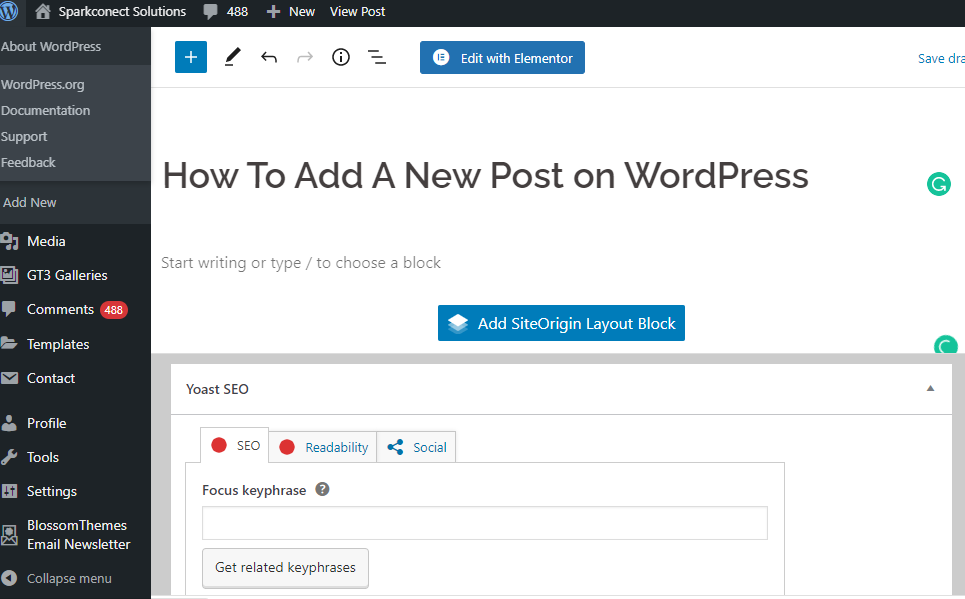
Task: Click the Settings sliders icon
Action: coord(9,491)
